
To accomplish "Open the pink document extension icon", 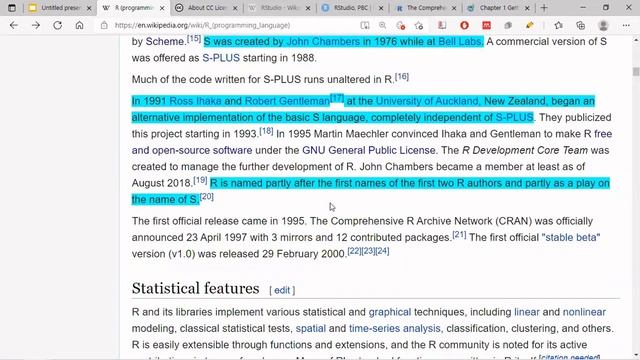I will [442, 25].
